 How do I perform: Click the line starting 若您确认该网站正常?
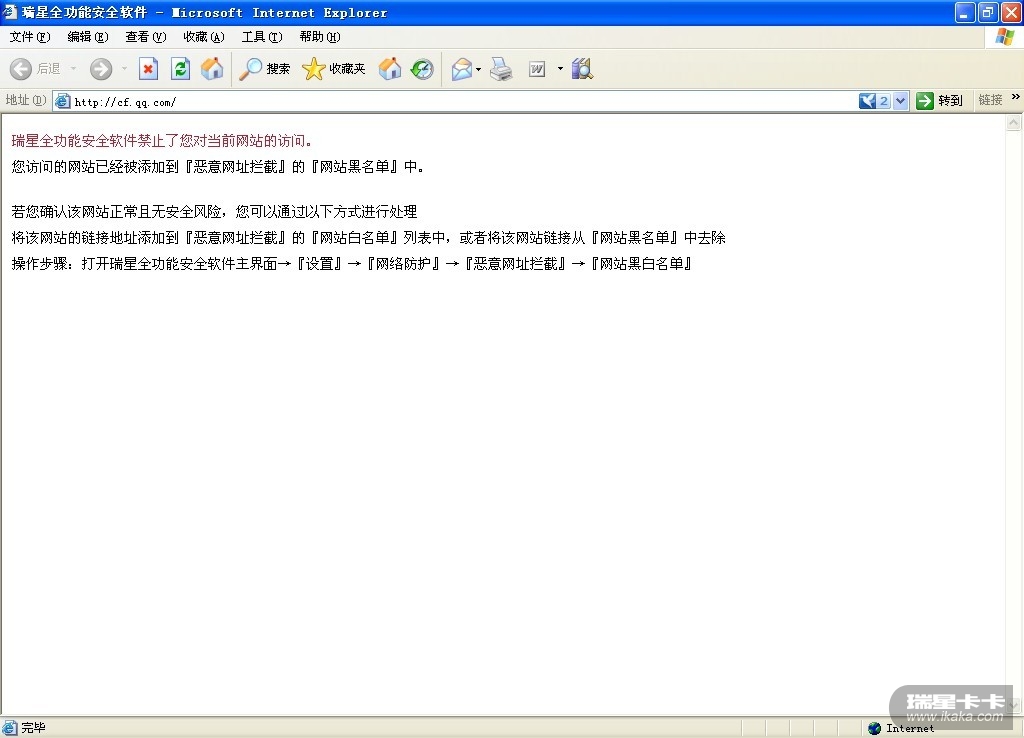(214, 211)
